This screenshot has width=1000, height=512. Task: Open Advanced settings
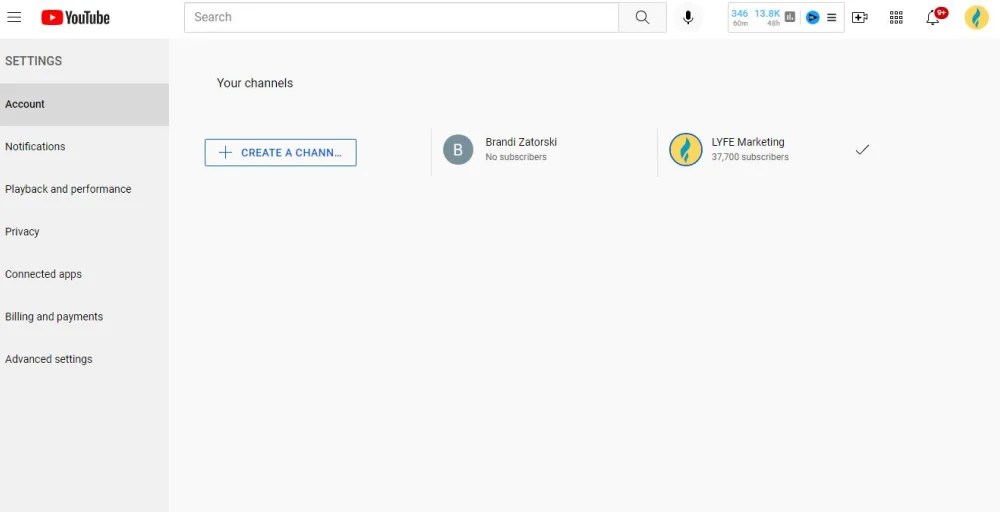84,359
